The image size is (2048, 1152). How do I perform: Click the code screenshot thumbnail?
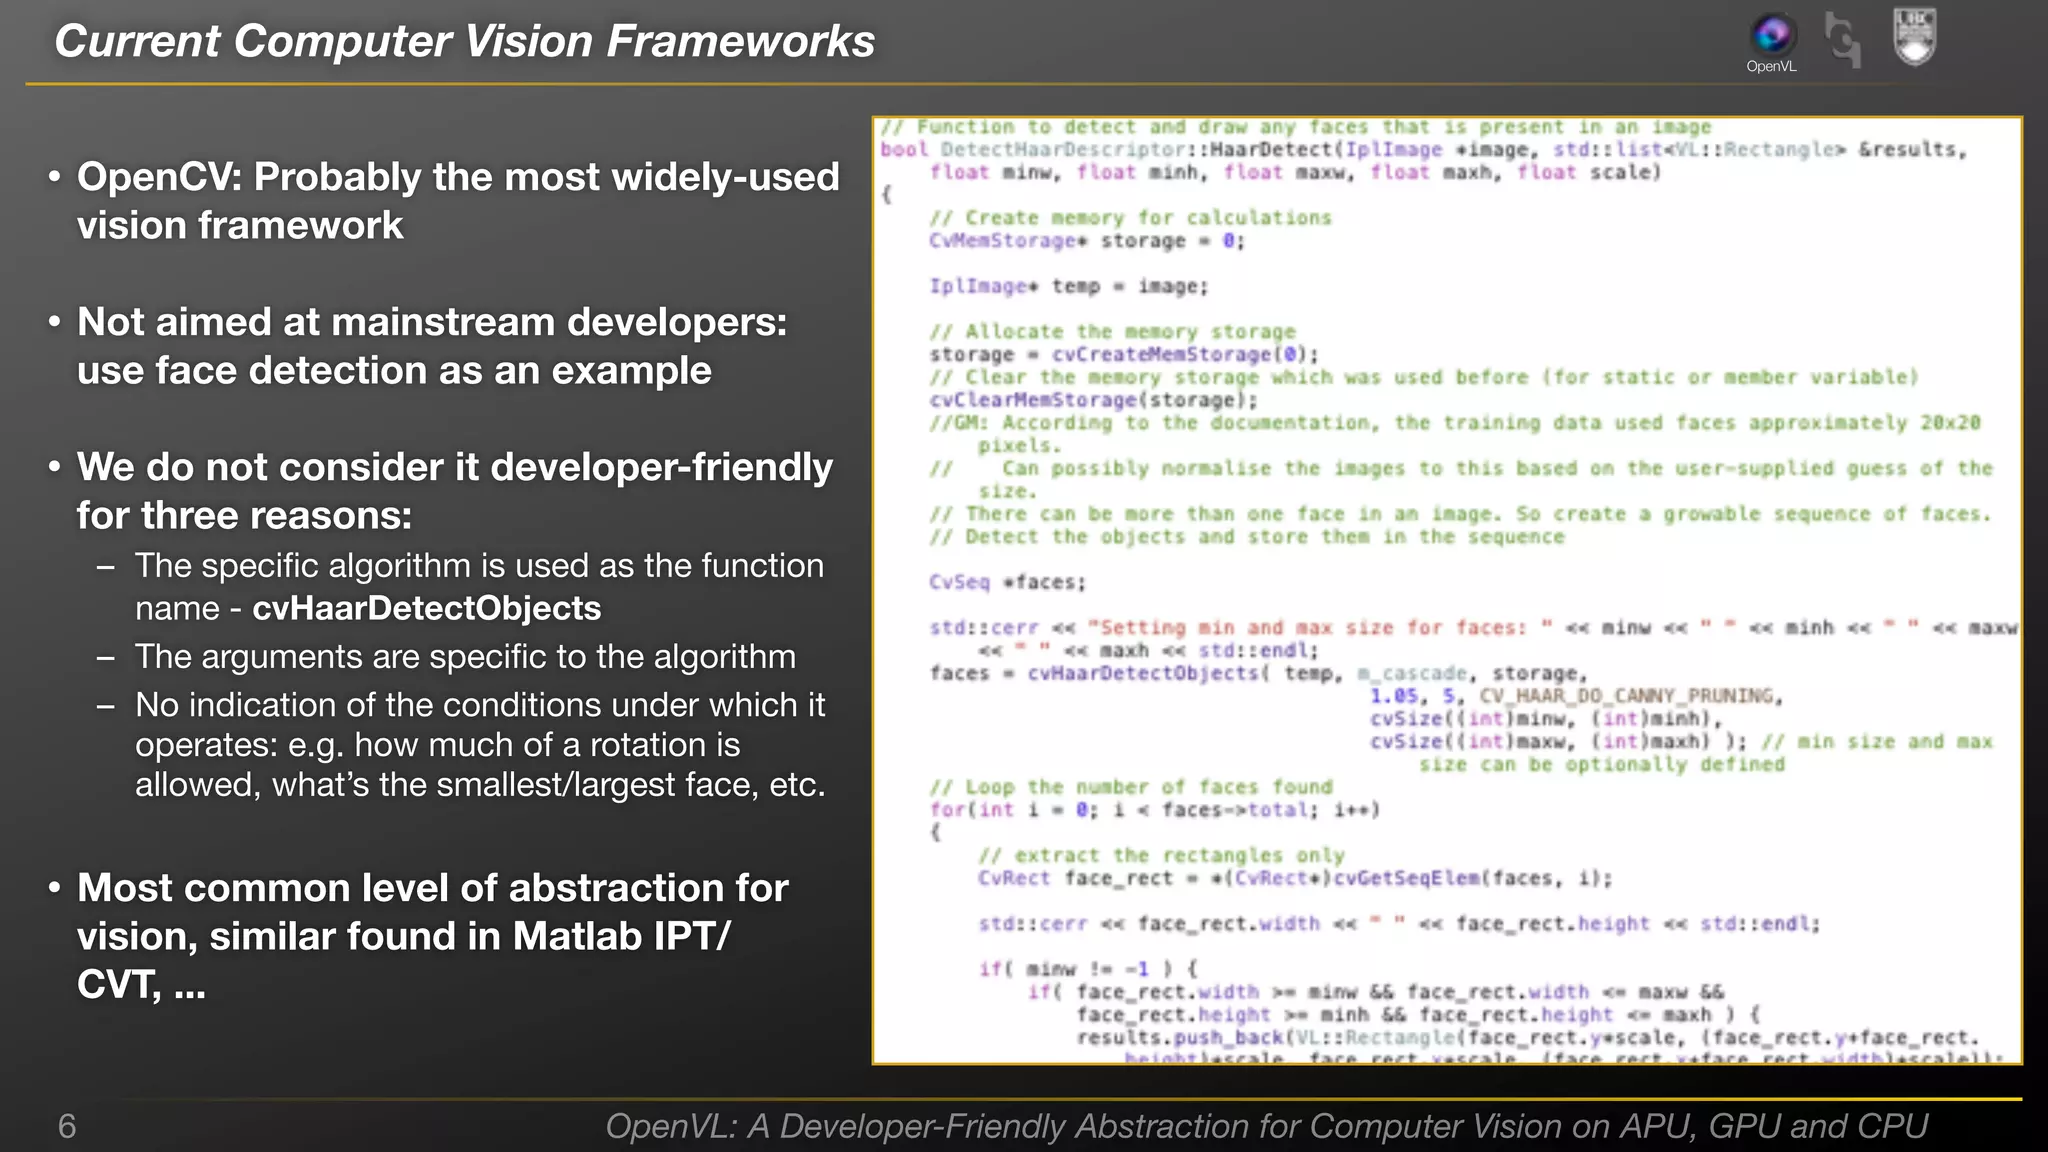pos(1447,590)
